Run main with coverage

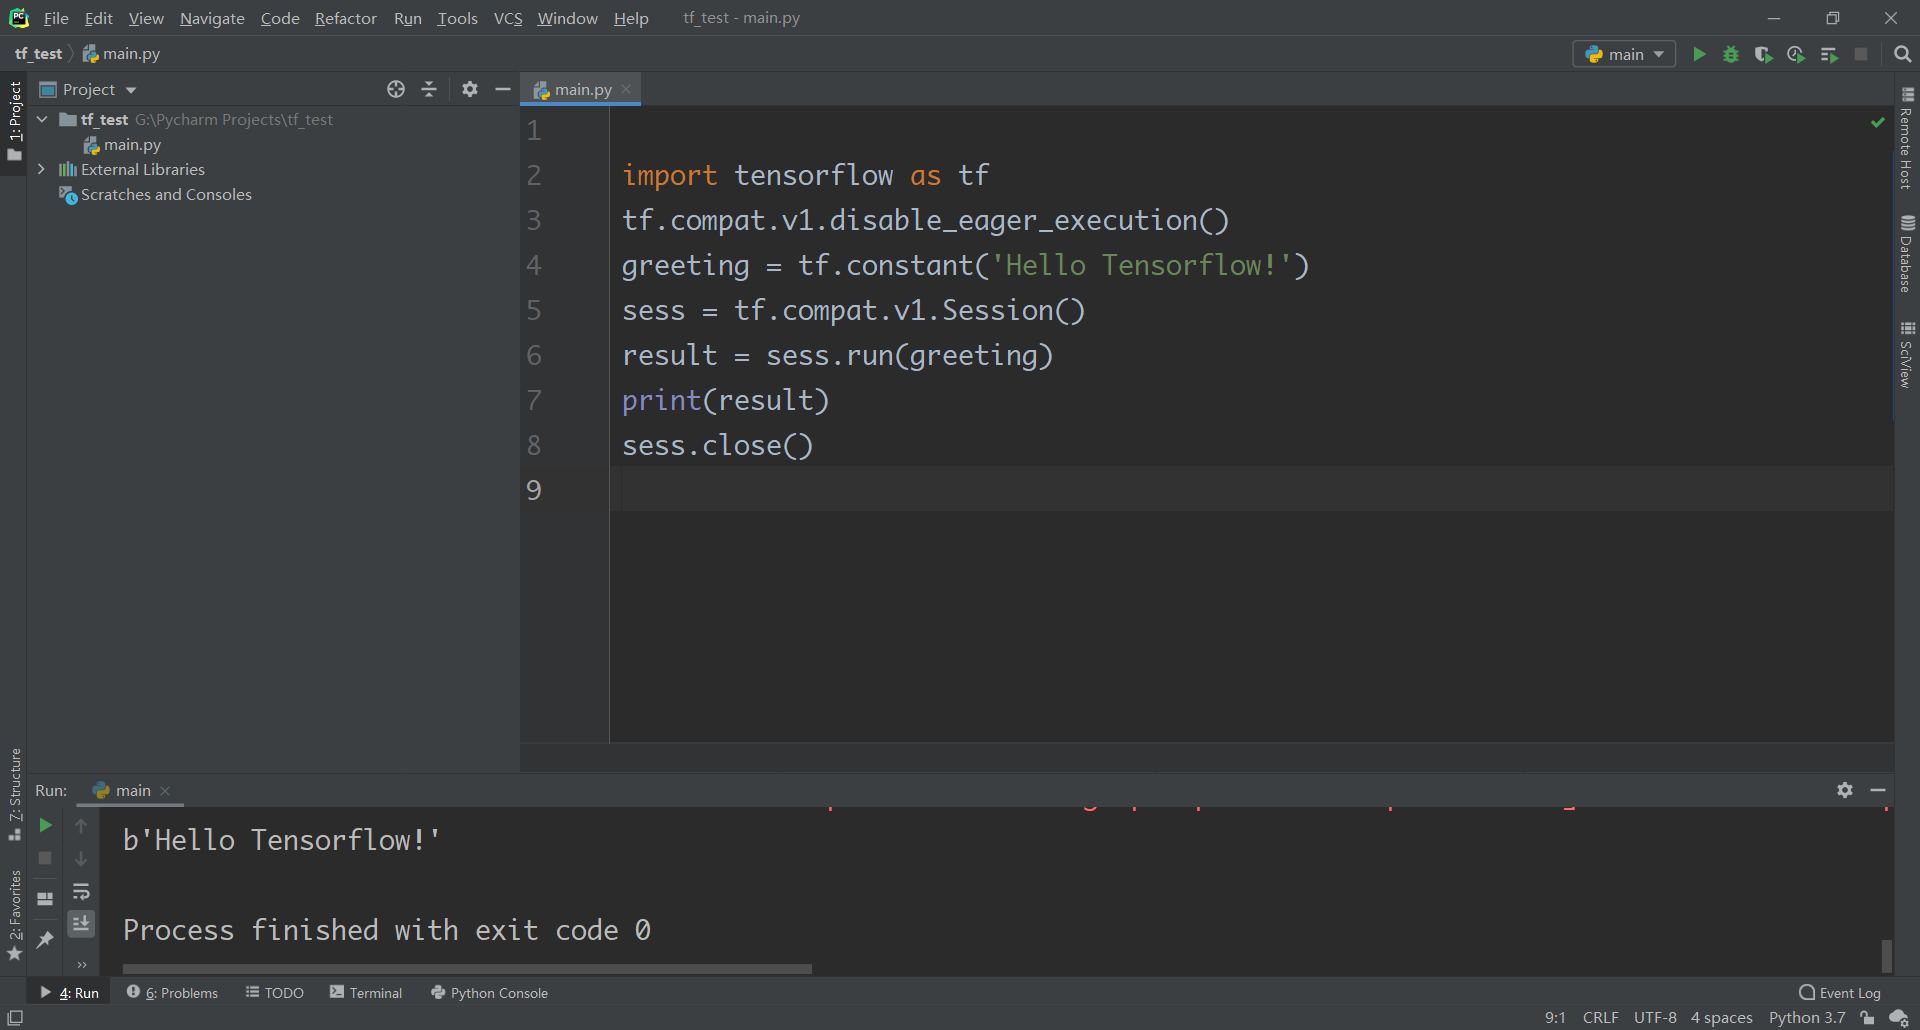point(1763,54)
